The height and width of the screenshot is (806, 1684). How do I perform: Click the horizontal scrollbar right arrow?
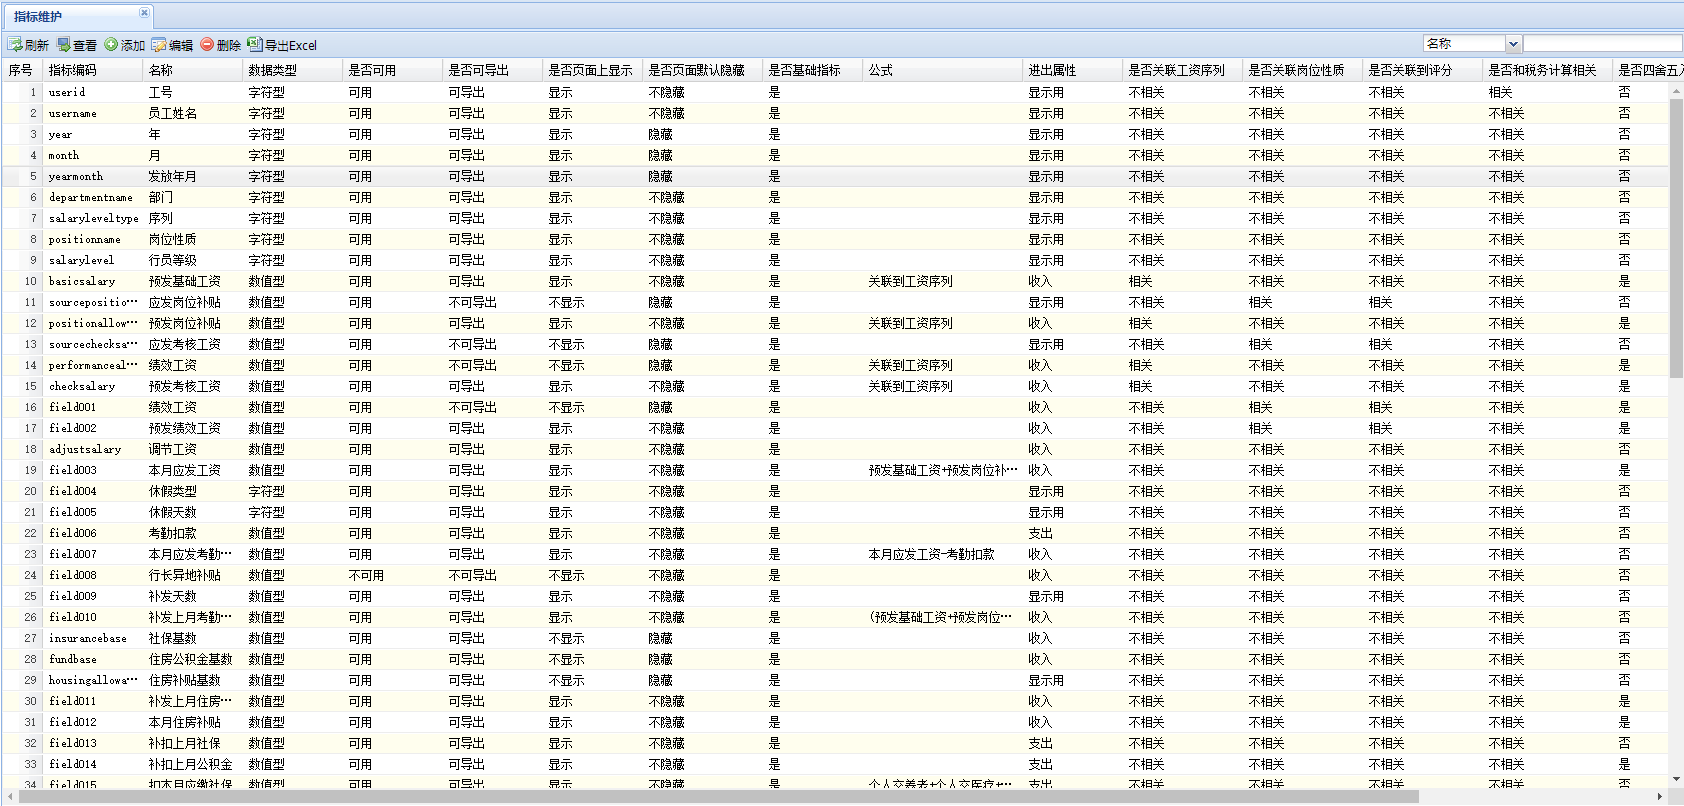[1660, 797]
